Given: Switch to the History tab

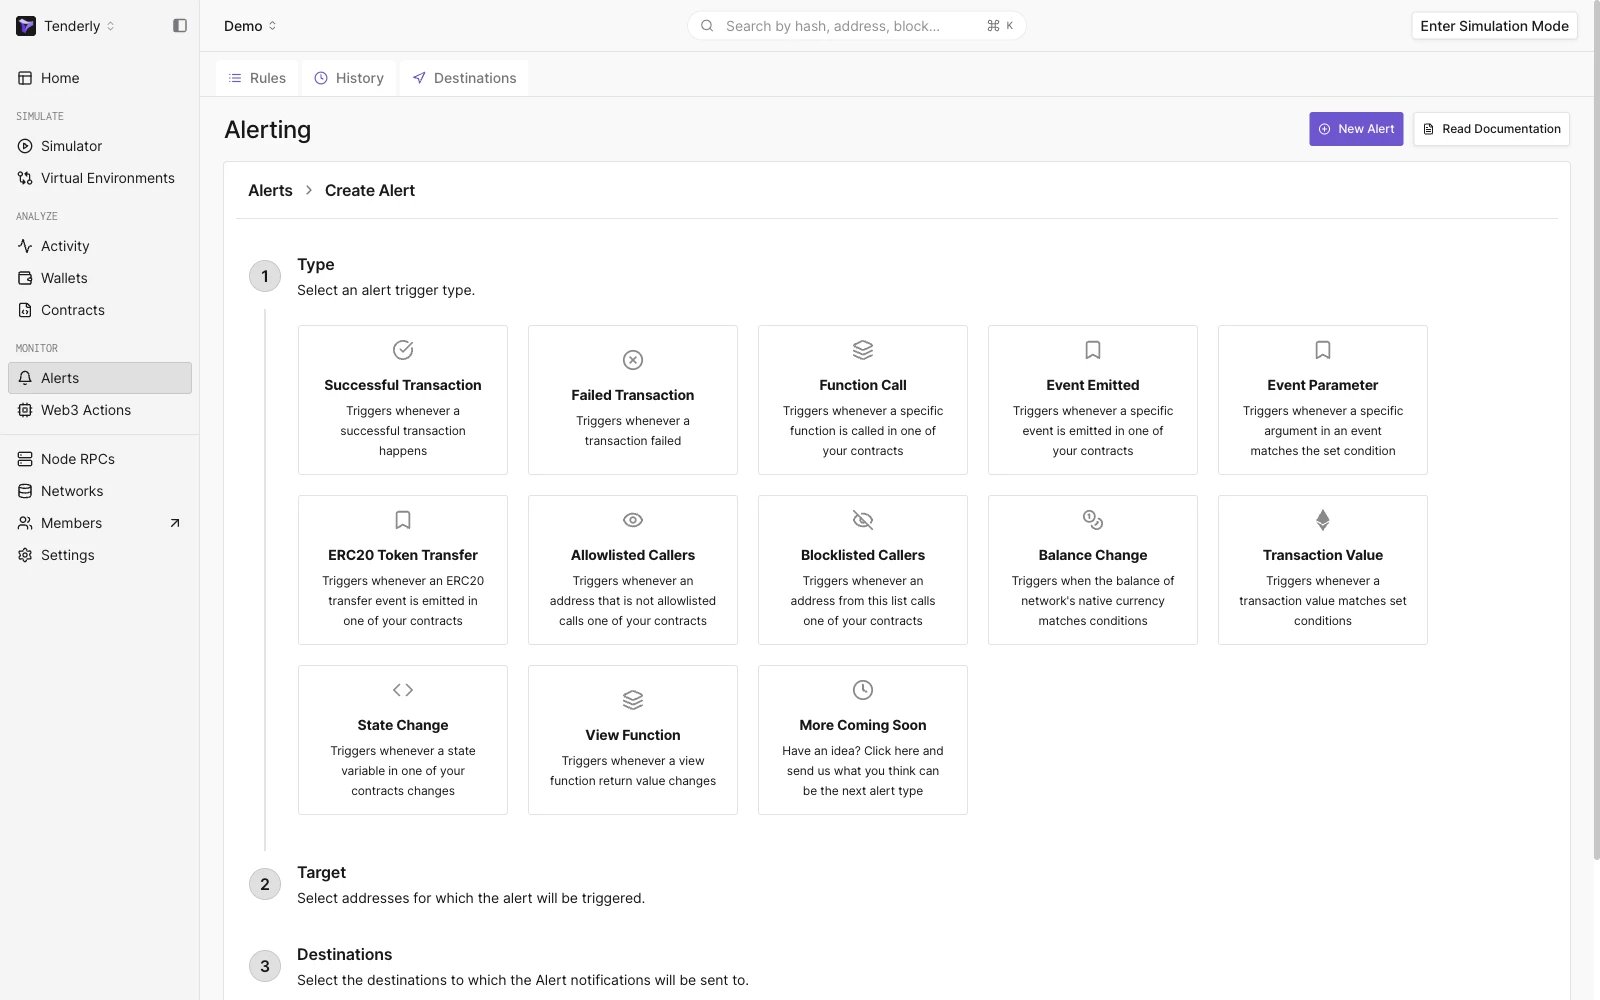Looking at the screenshot, I should [x=349, y=78].
